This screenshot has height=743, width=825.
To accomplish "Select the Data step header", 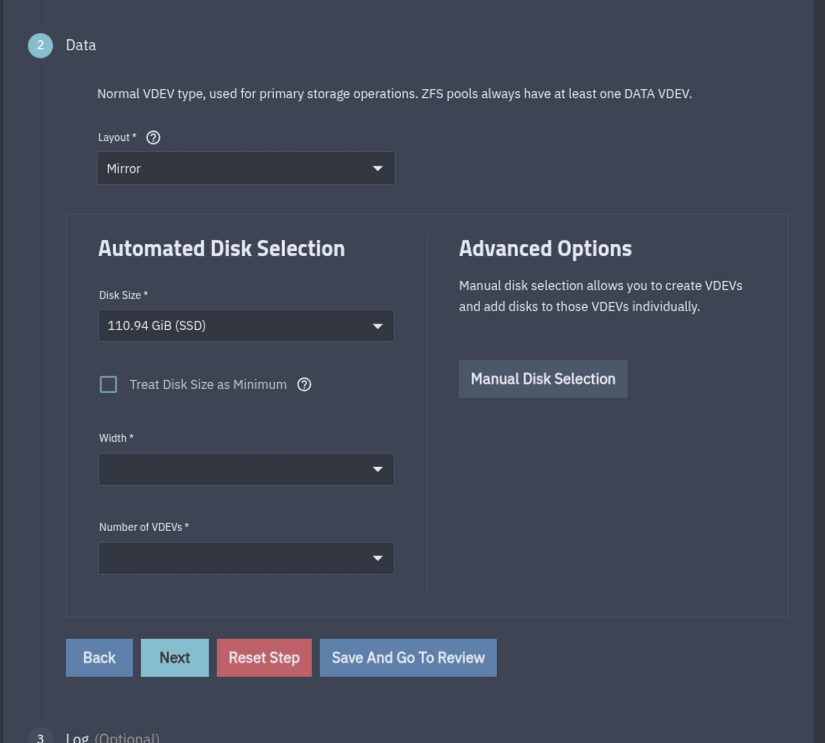I will (81, 45).
